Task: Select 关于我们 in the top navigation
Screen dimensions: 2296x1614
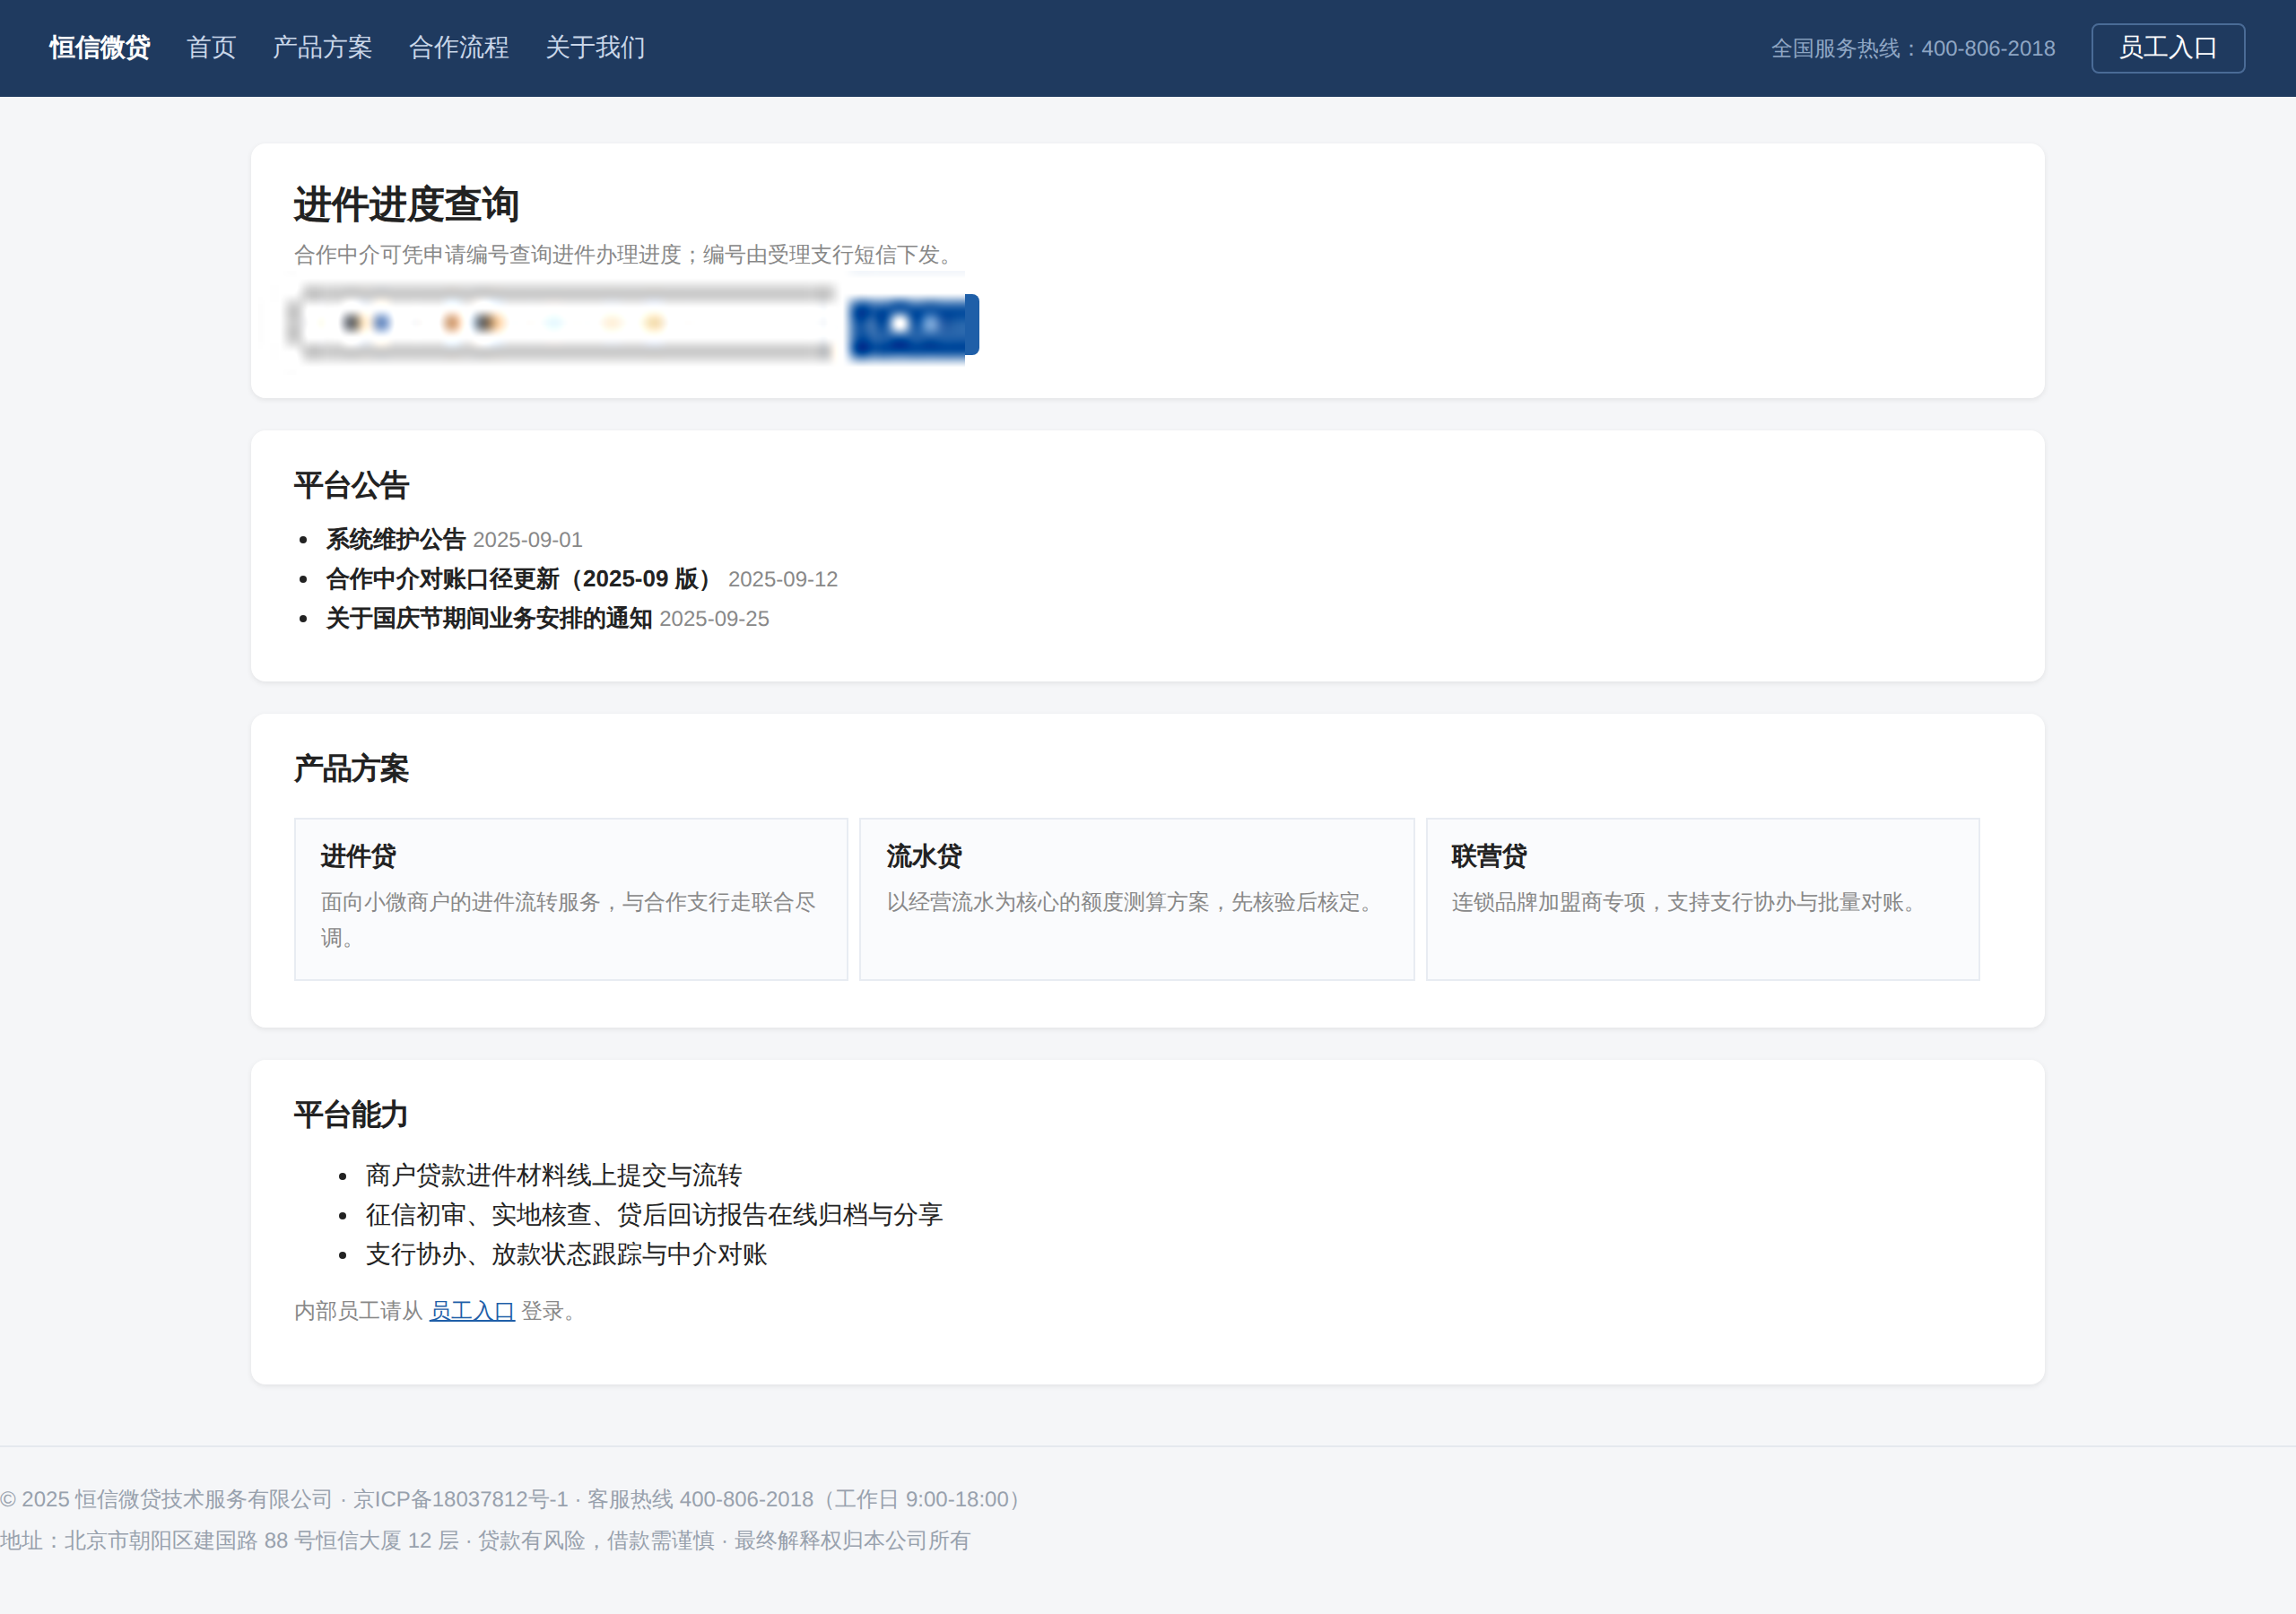Action: pos(595,48)
